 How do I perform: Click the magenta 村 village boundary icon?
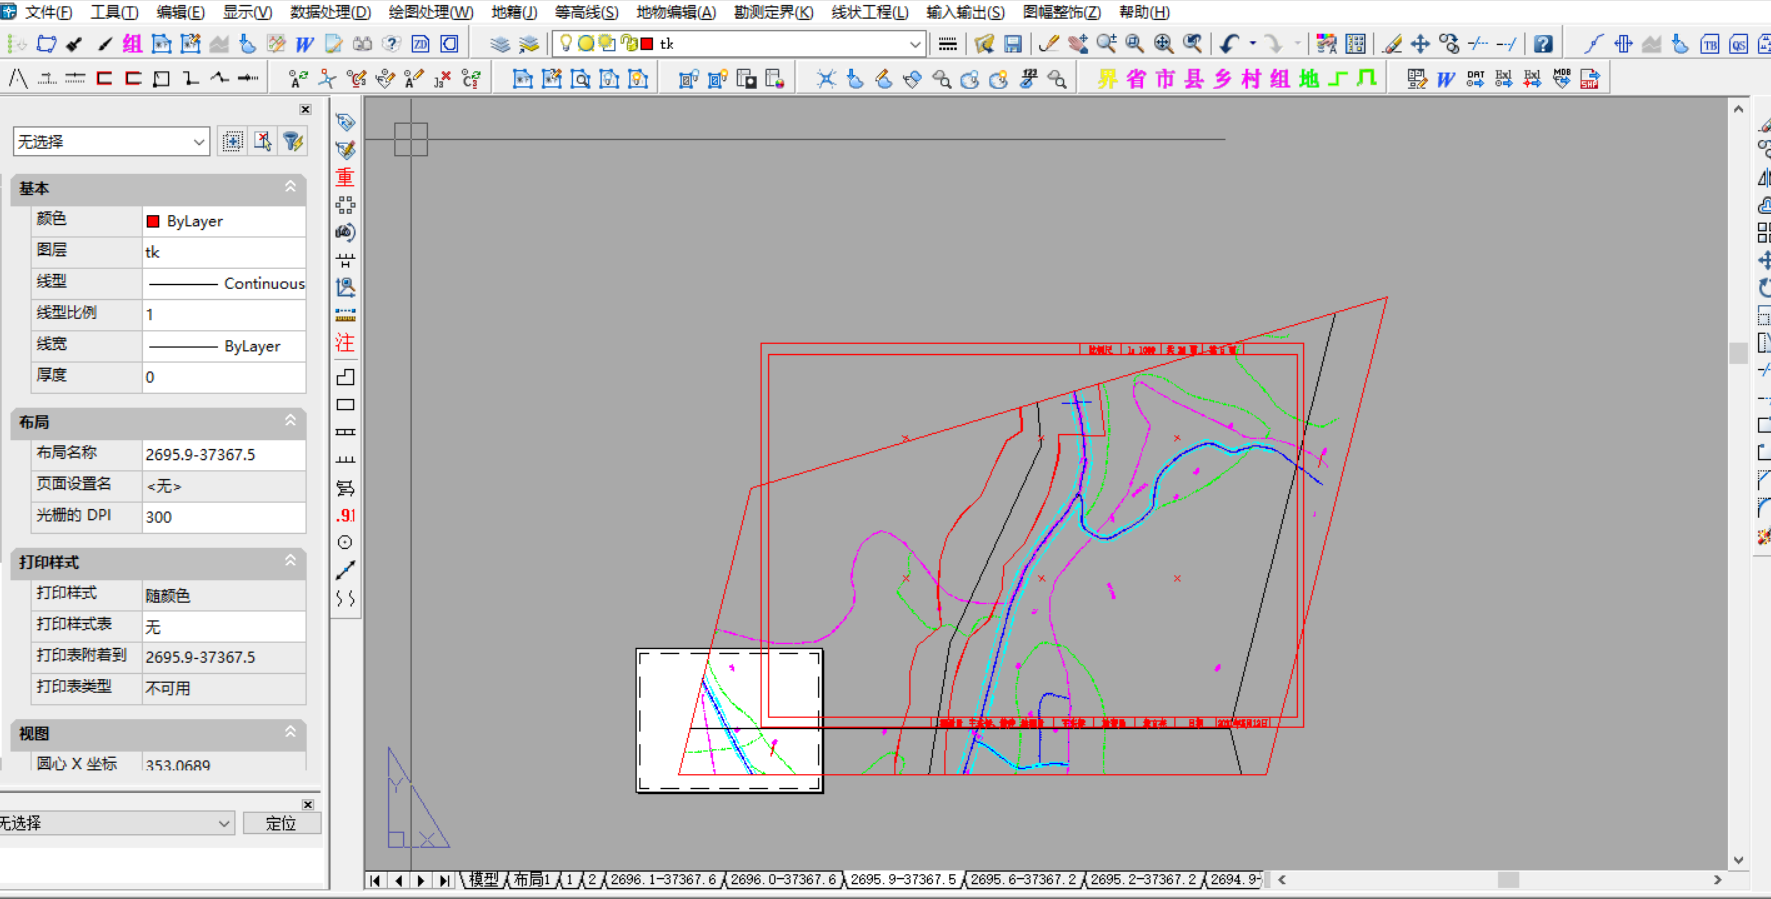click(x=1251, y=79)
